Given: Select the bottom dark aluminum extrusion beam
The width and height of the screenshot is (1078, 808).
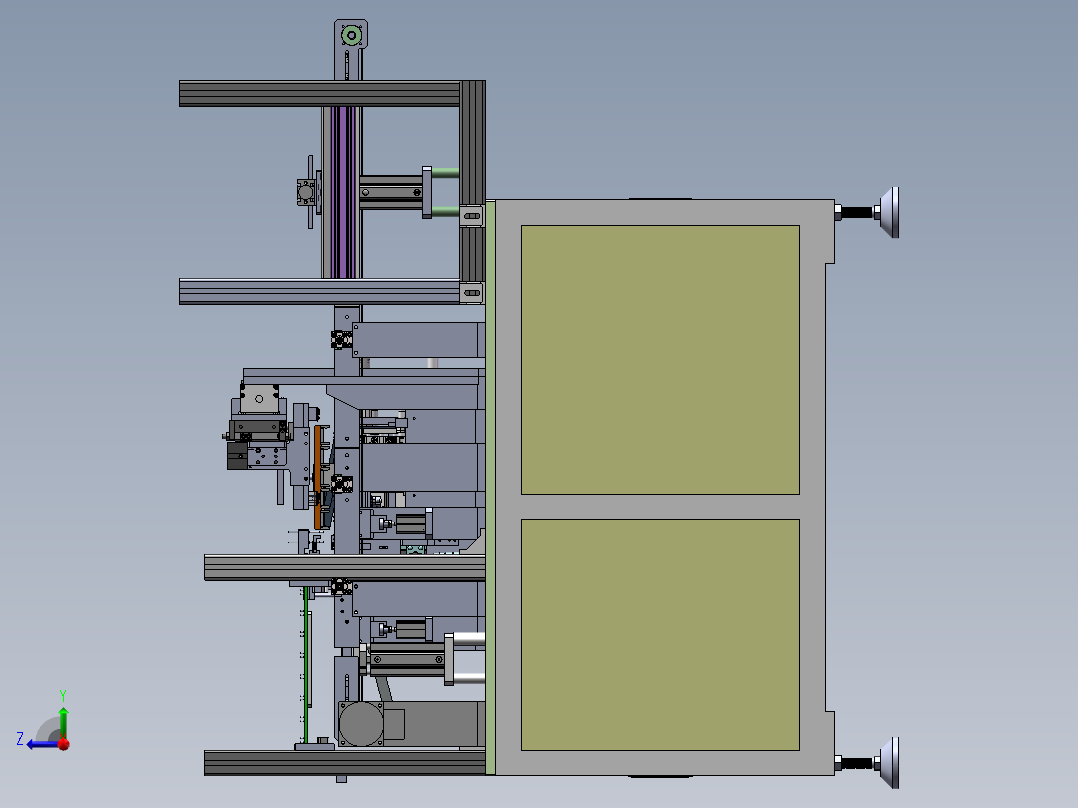Looking at the screenshot, I should pos(344,763).
